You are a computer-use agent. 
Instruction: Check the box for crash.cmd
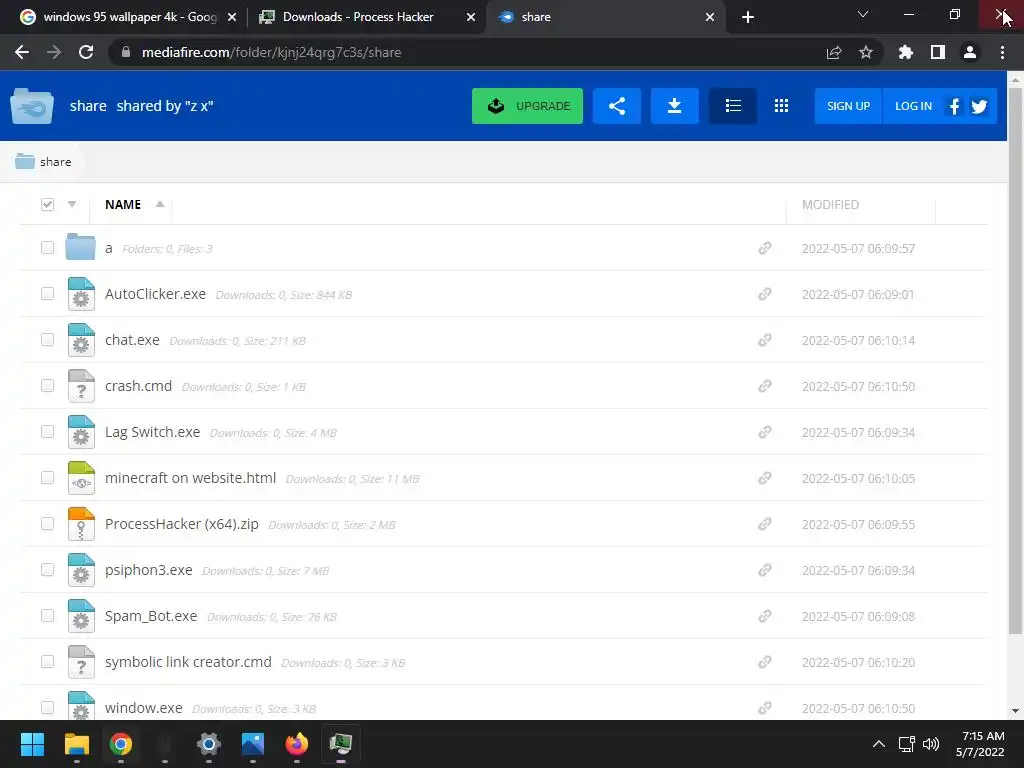tap(47, 385)
